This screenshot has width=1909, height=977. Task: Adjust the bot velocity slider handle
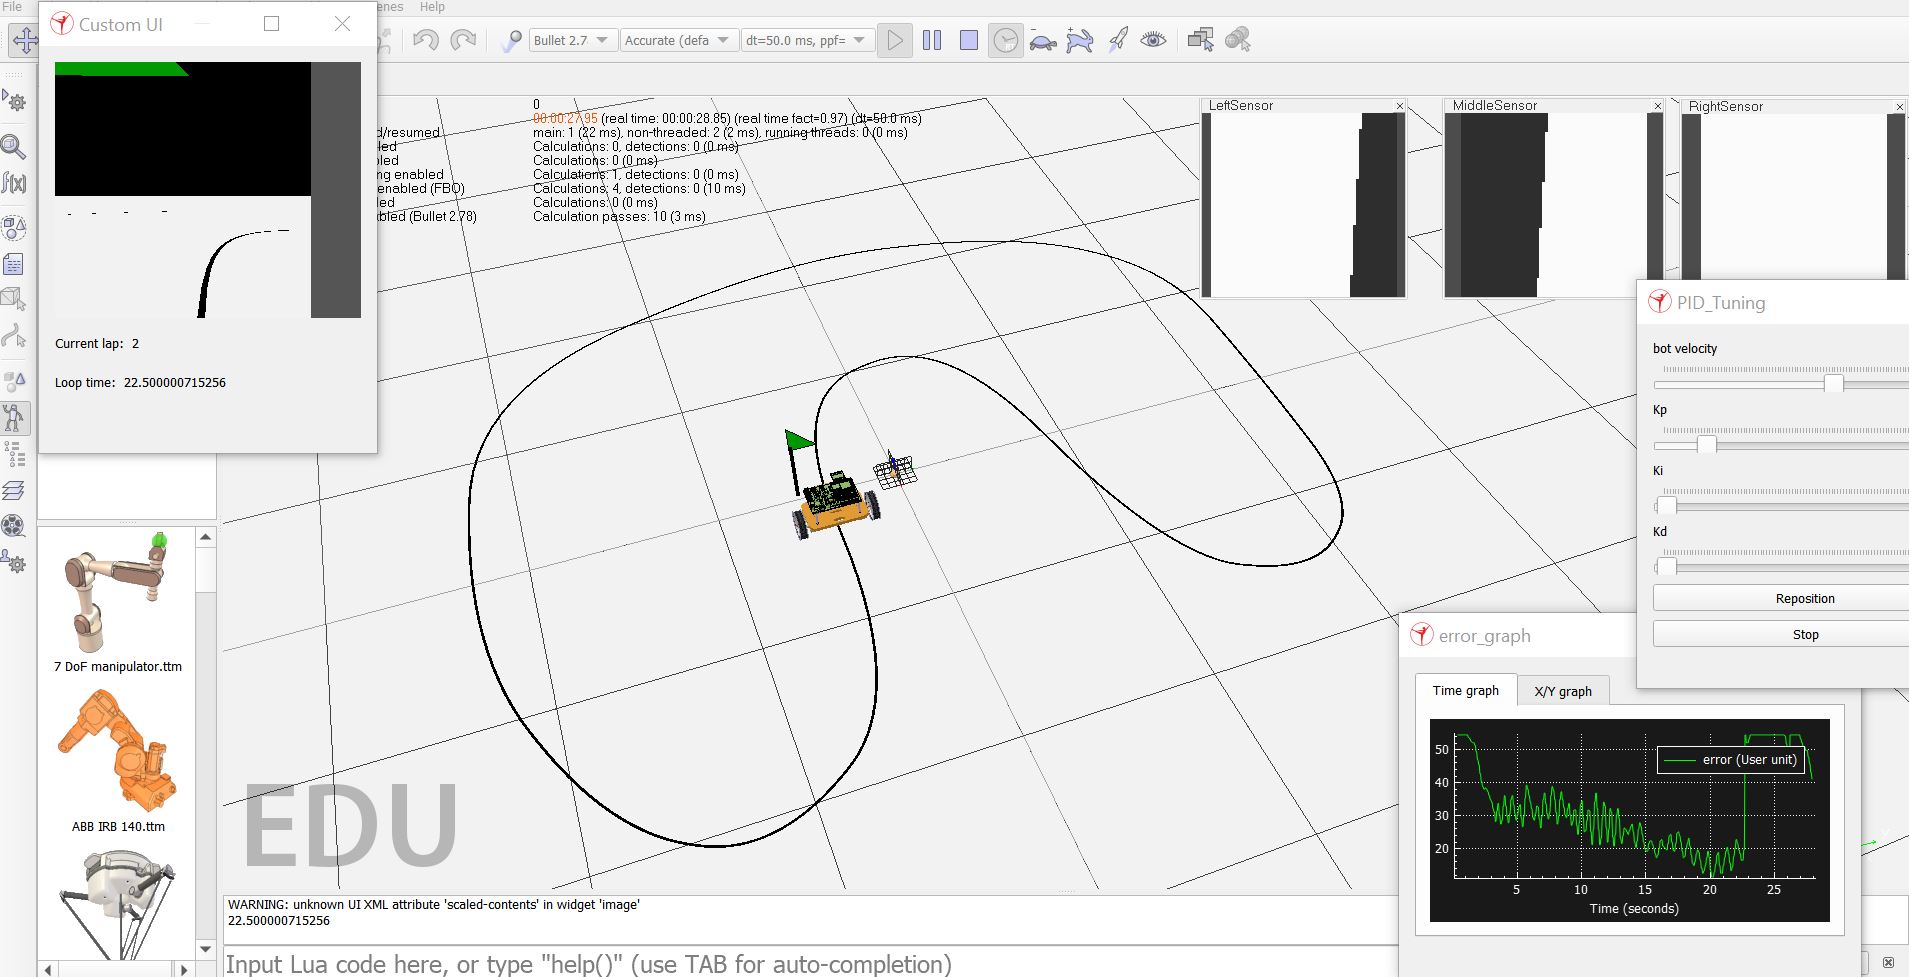point(1833,383)
